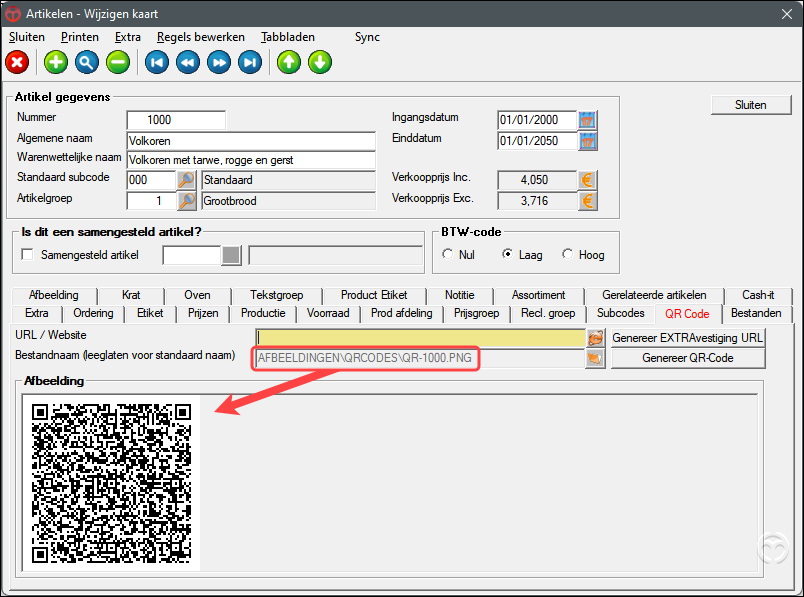Open the Tabbladen menu
The width and height of the screenshot is (804, 597).
click(x=288, y=37)
